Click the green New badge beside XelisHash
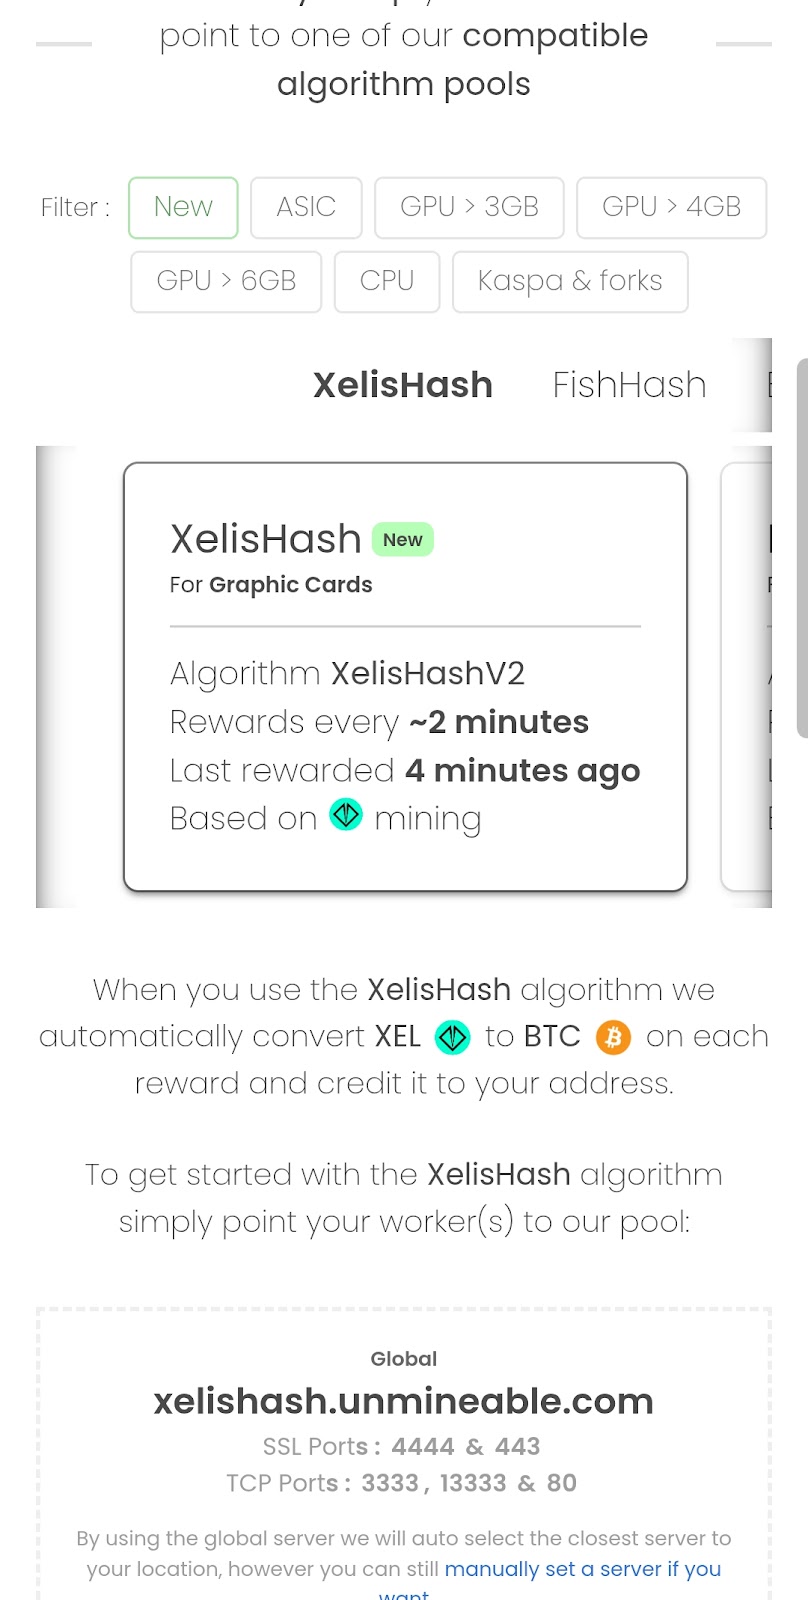Image resolution: width=808 pixels, height=1600 pixels. [x=403, y=540]
